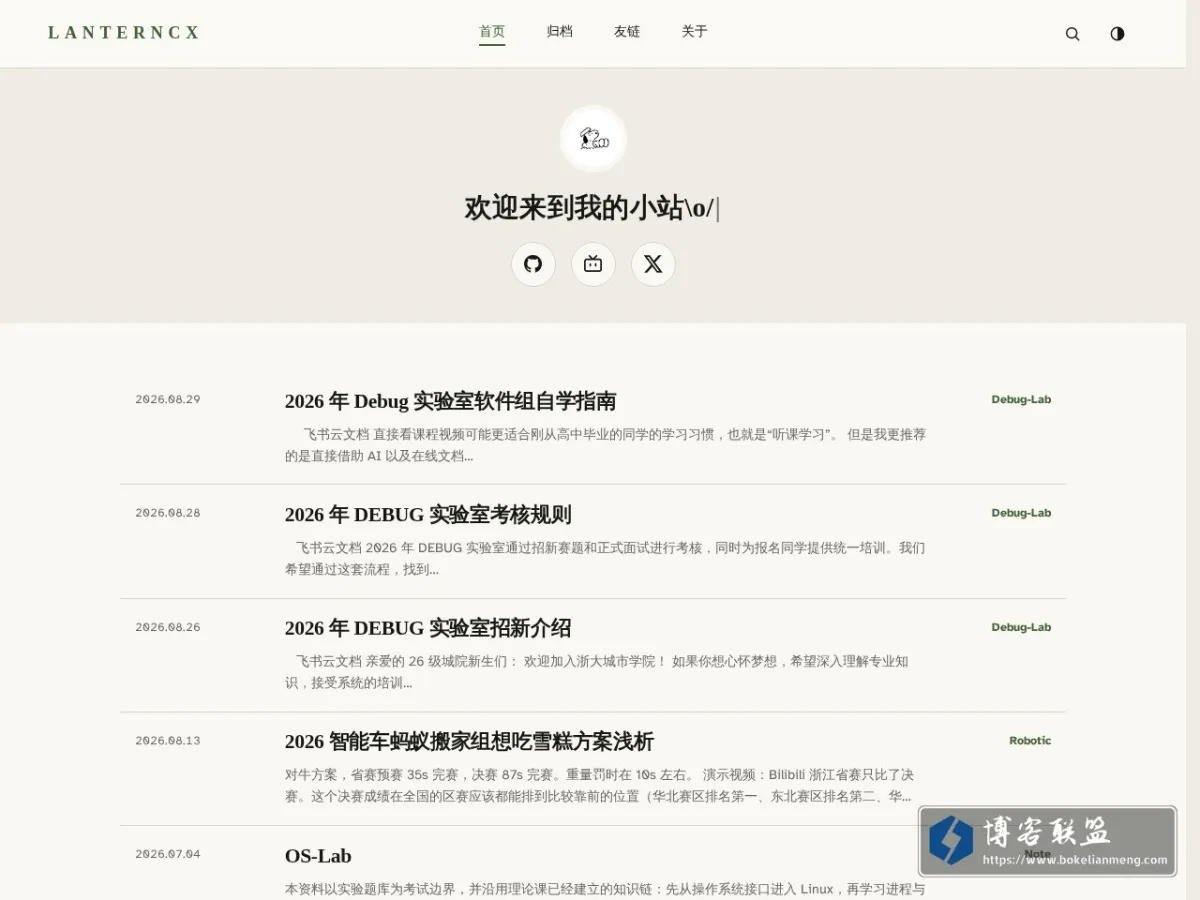The height and width of the screenshot is (900, 1200).
Task: Click Debug-Lab tag on 招新介绍 post
Action: 1021,627
